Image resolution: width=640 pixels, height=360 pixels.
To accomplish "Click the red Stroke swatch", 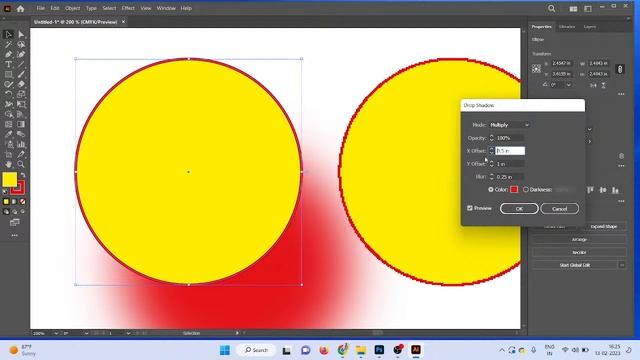I will pyautogui.click(x=20, y=189).
